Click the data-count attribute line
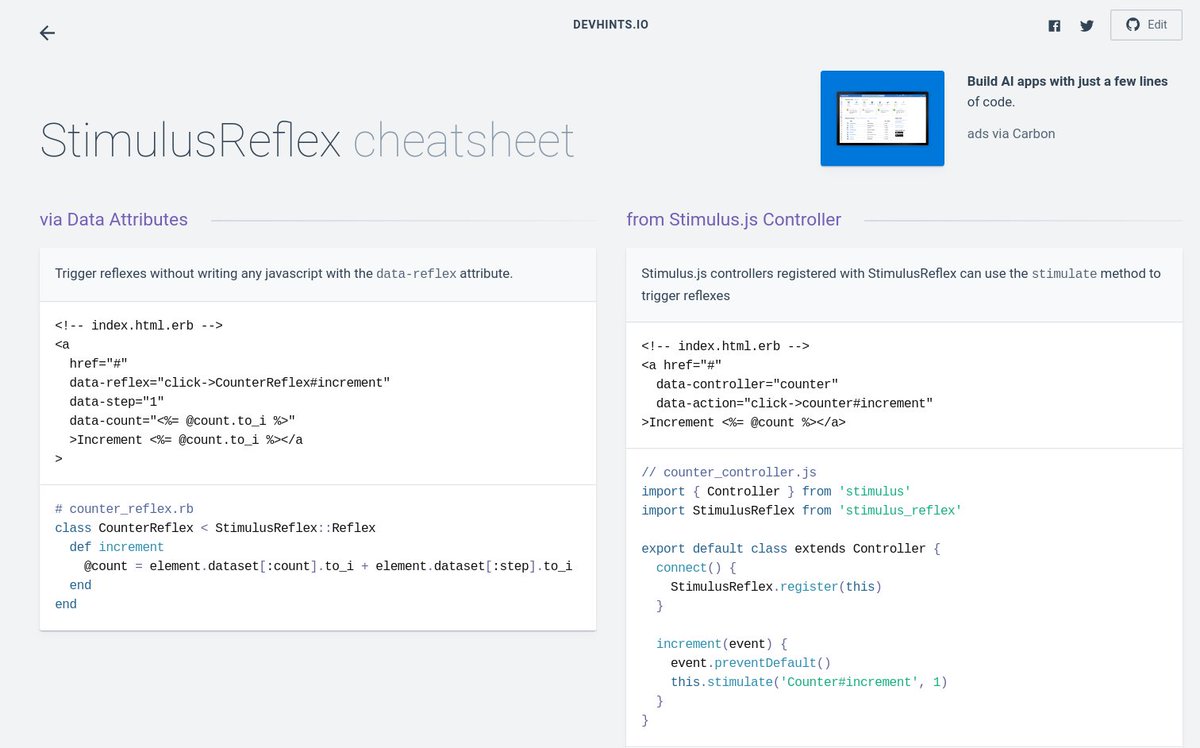The width and height of the screenshot is (1200, 748). [x=182, y=420]
